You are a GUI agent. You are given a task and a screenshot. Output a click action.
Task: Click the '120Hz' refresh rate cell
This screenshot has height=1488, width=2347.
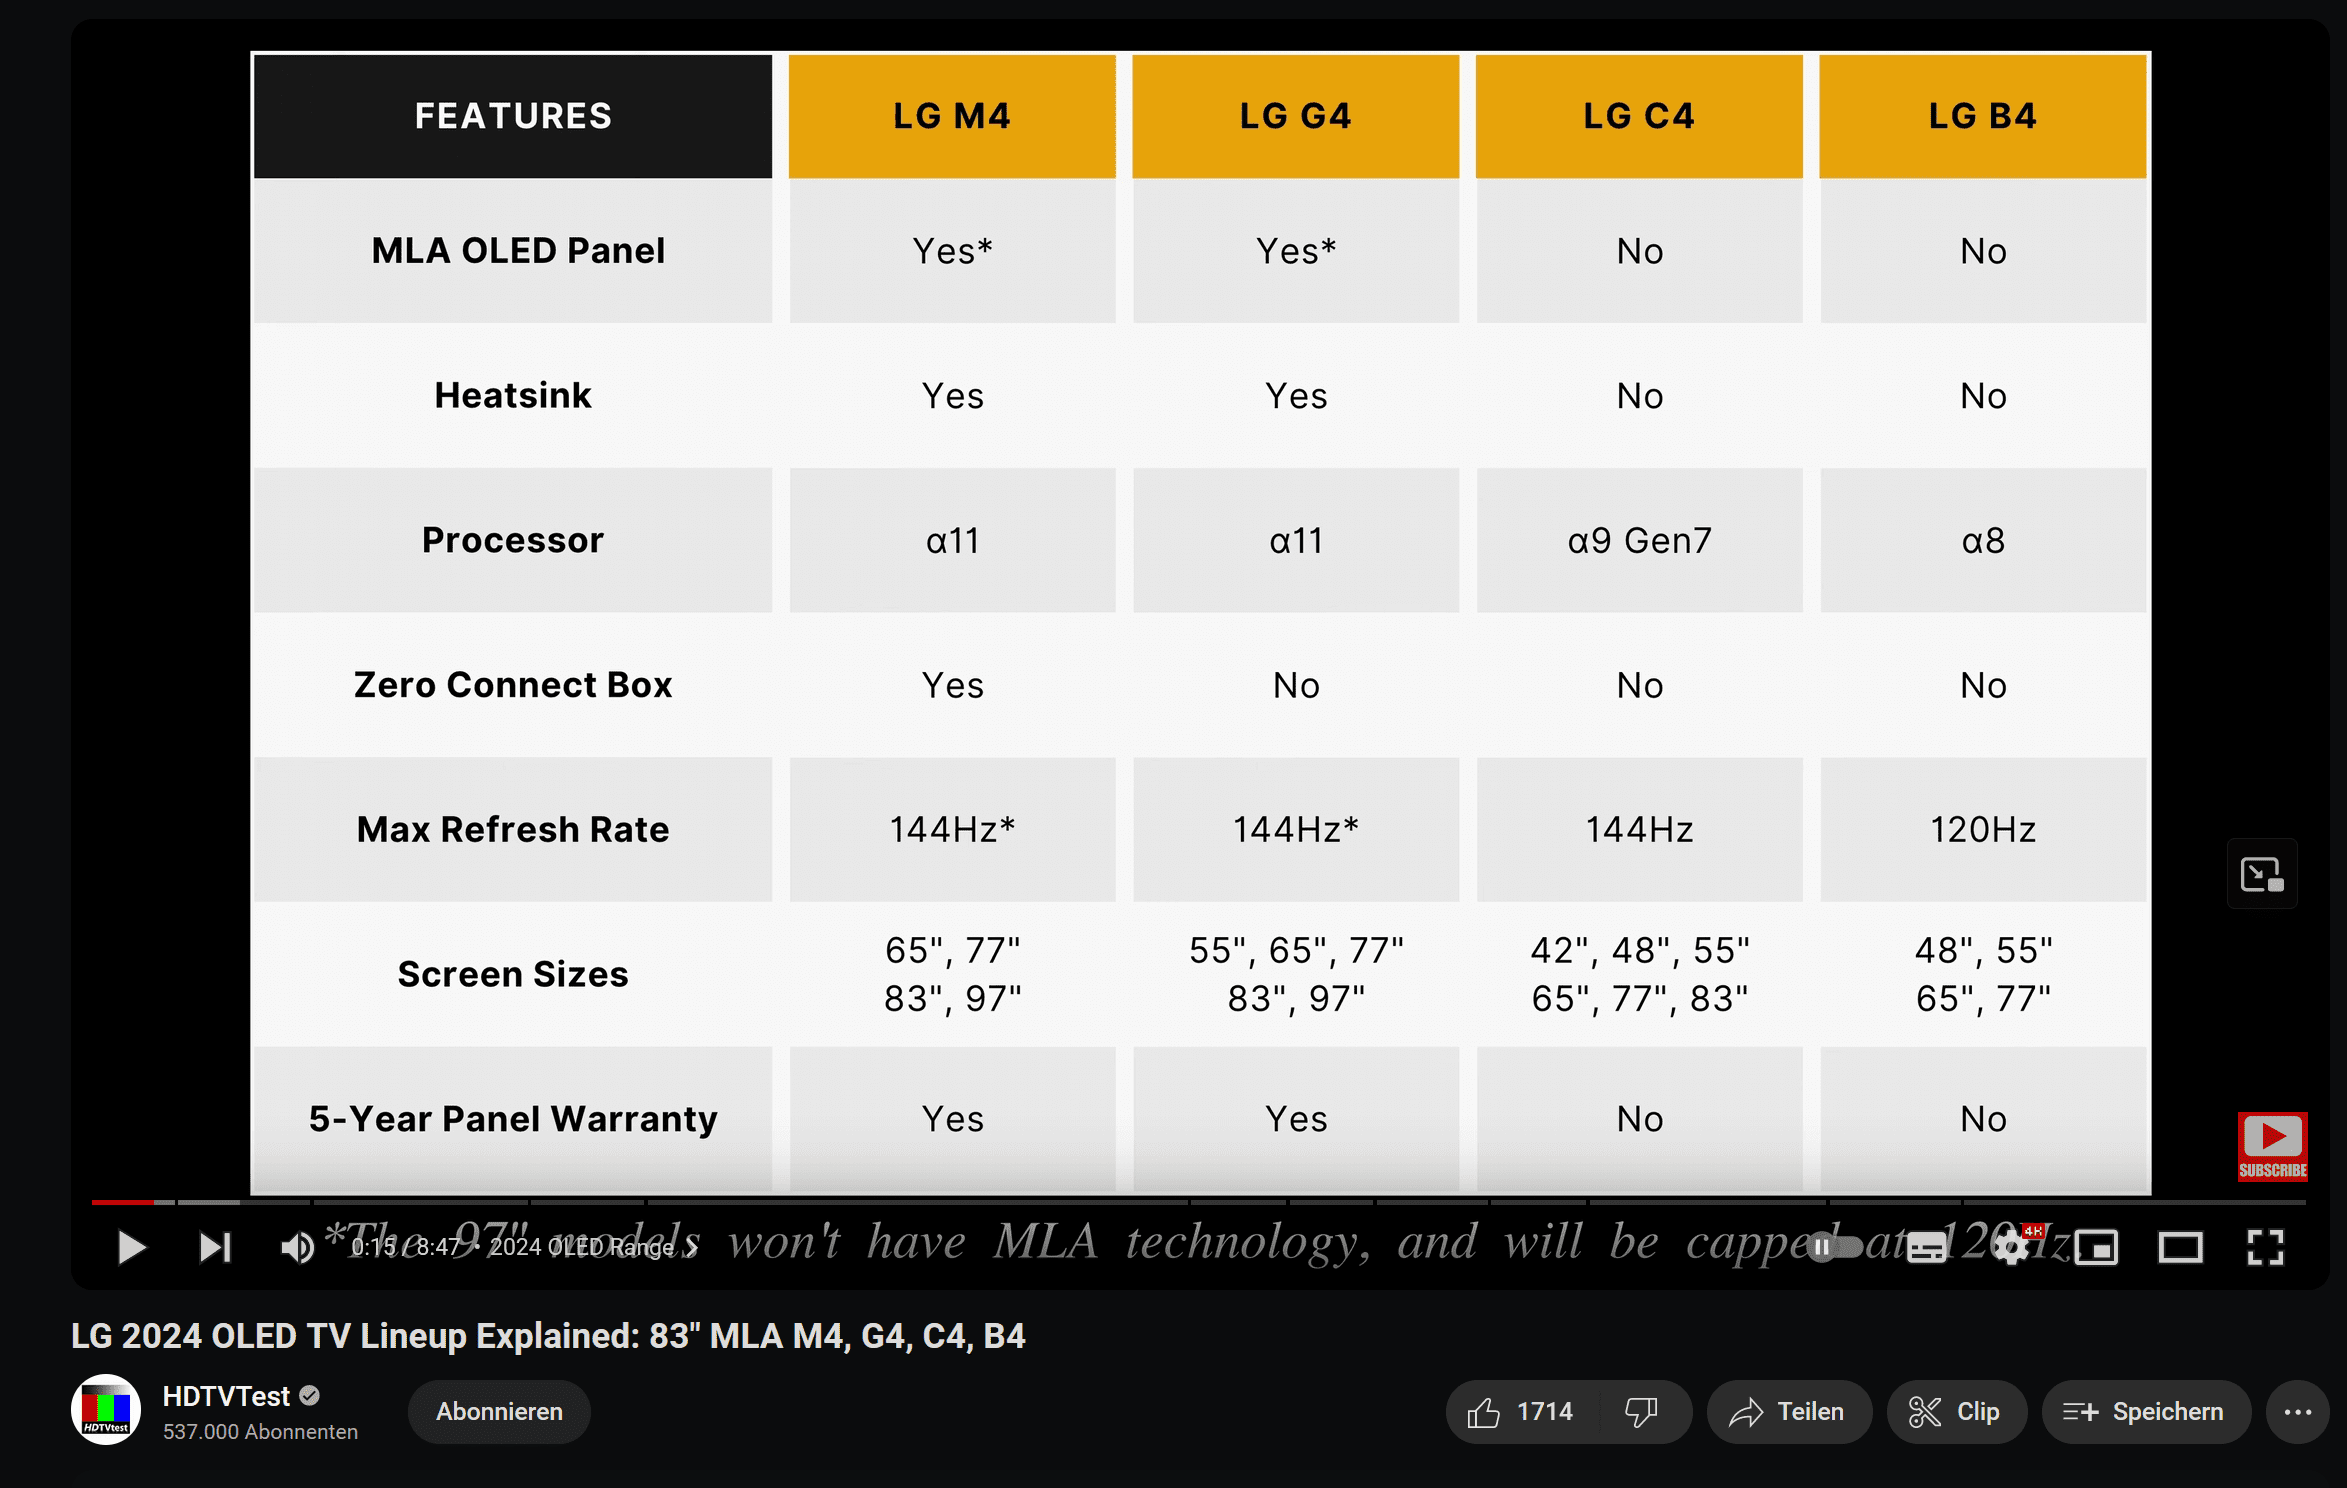click(x=1982, y=829)
